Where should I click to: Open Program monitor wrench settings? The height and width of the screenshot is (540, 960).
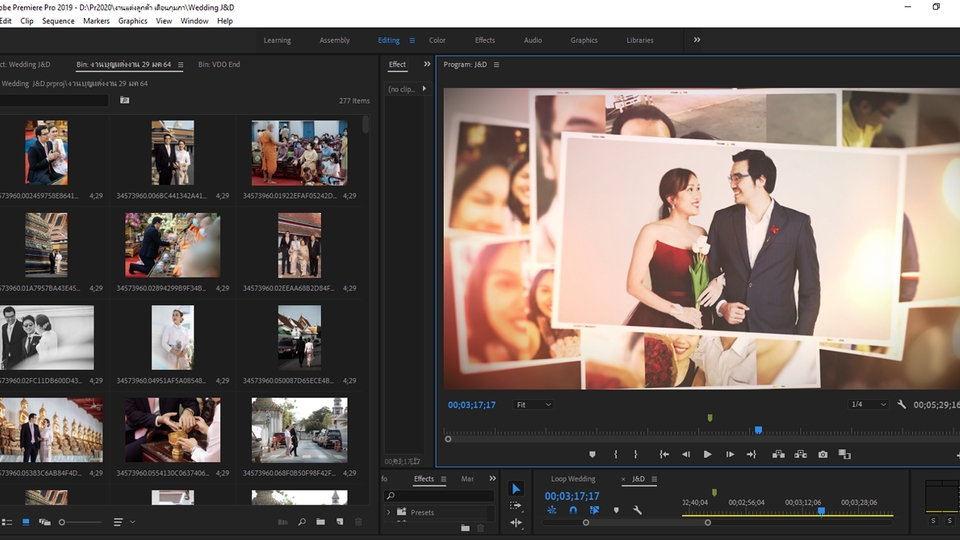pyautogui.click(x=902, y=404)
